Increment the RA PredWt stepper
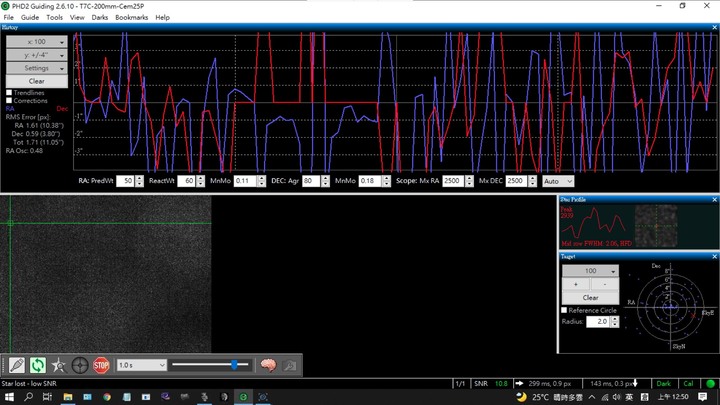The width and height of the screenshot is (720, 405). click(x=140, y=179)
